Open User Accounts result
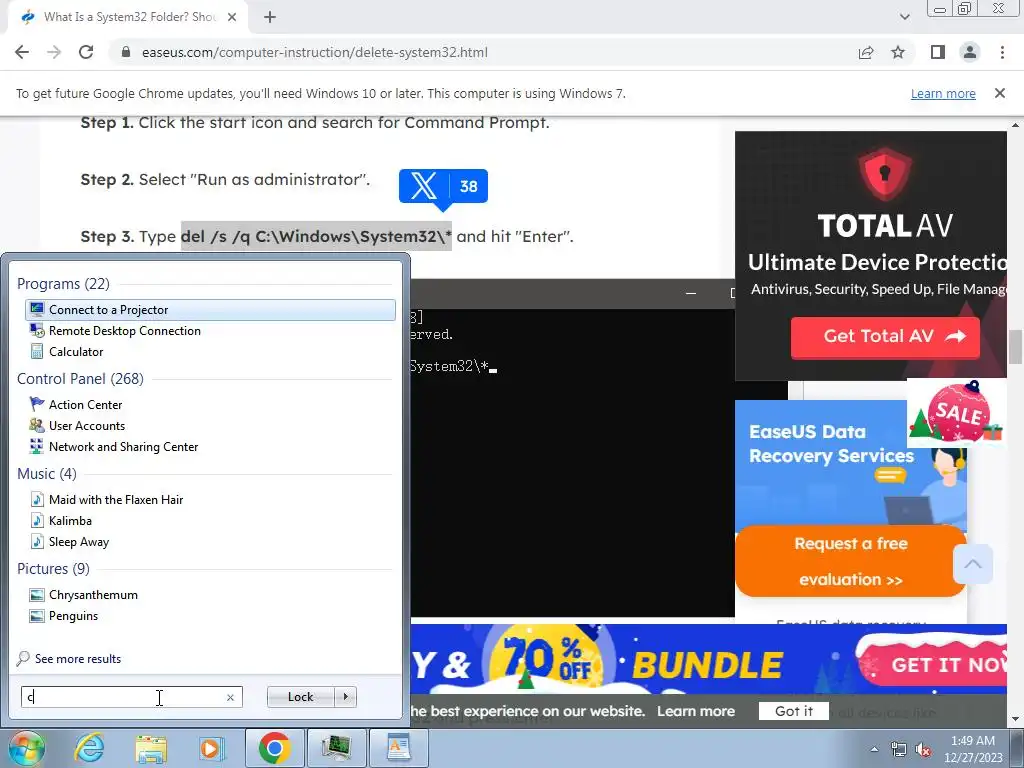The width and height of the screenshot is (1024, 768). [77, 425]
